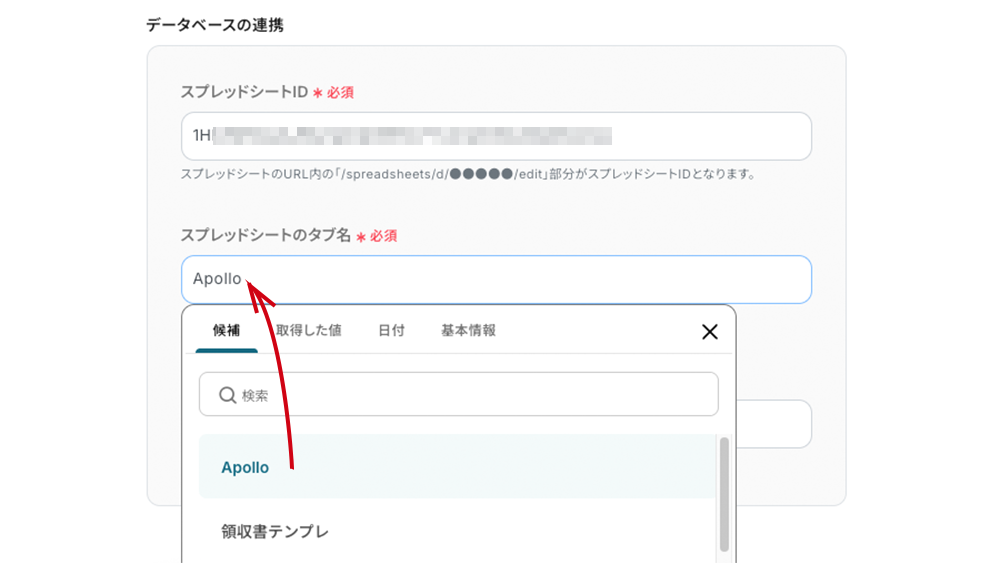Select the 日付 tab
Image resolution: width=1000 pixels, height=568 pixels.
click(x=391, y=330)
